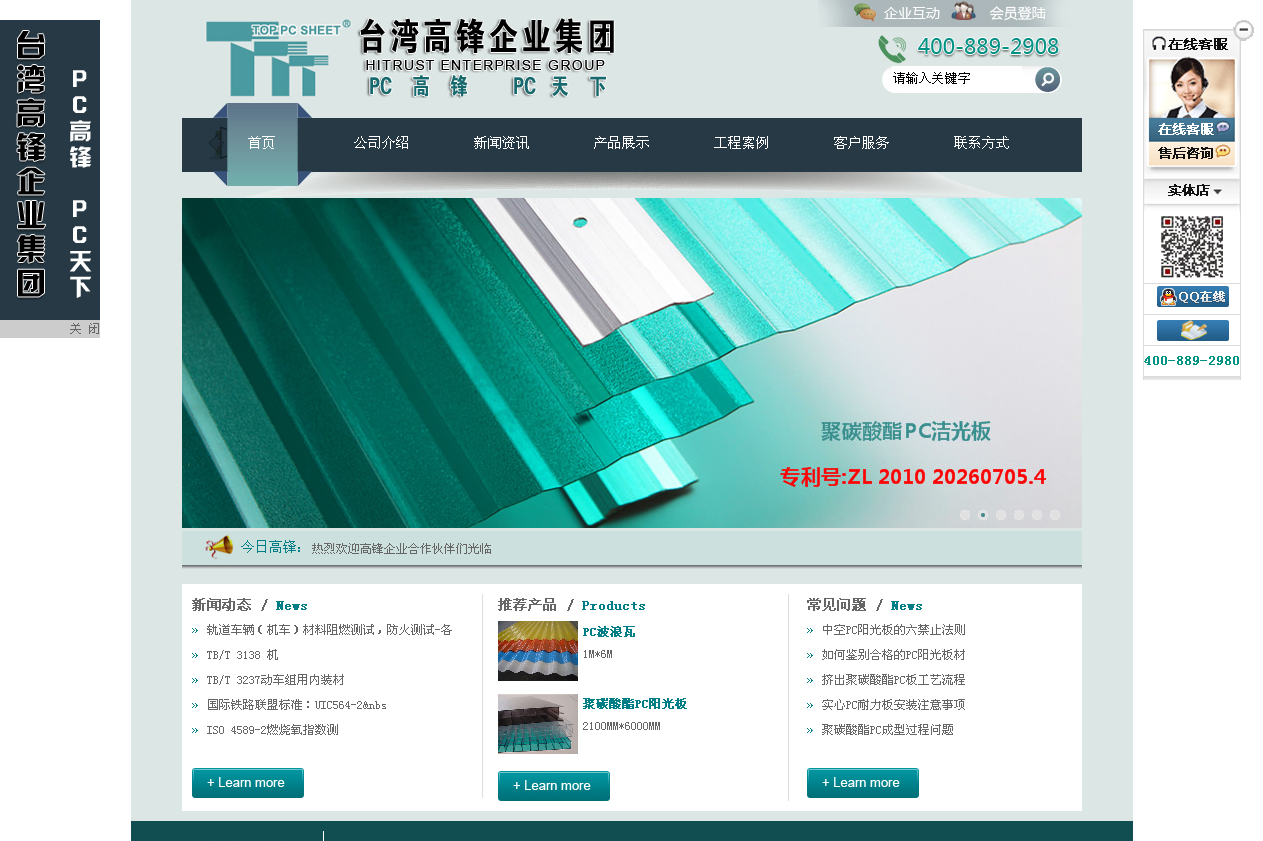Open the 公司介绍 menu item
This screenshot has width=1263, height=841.
pos(381,143)
